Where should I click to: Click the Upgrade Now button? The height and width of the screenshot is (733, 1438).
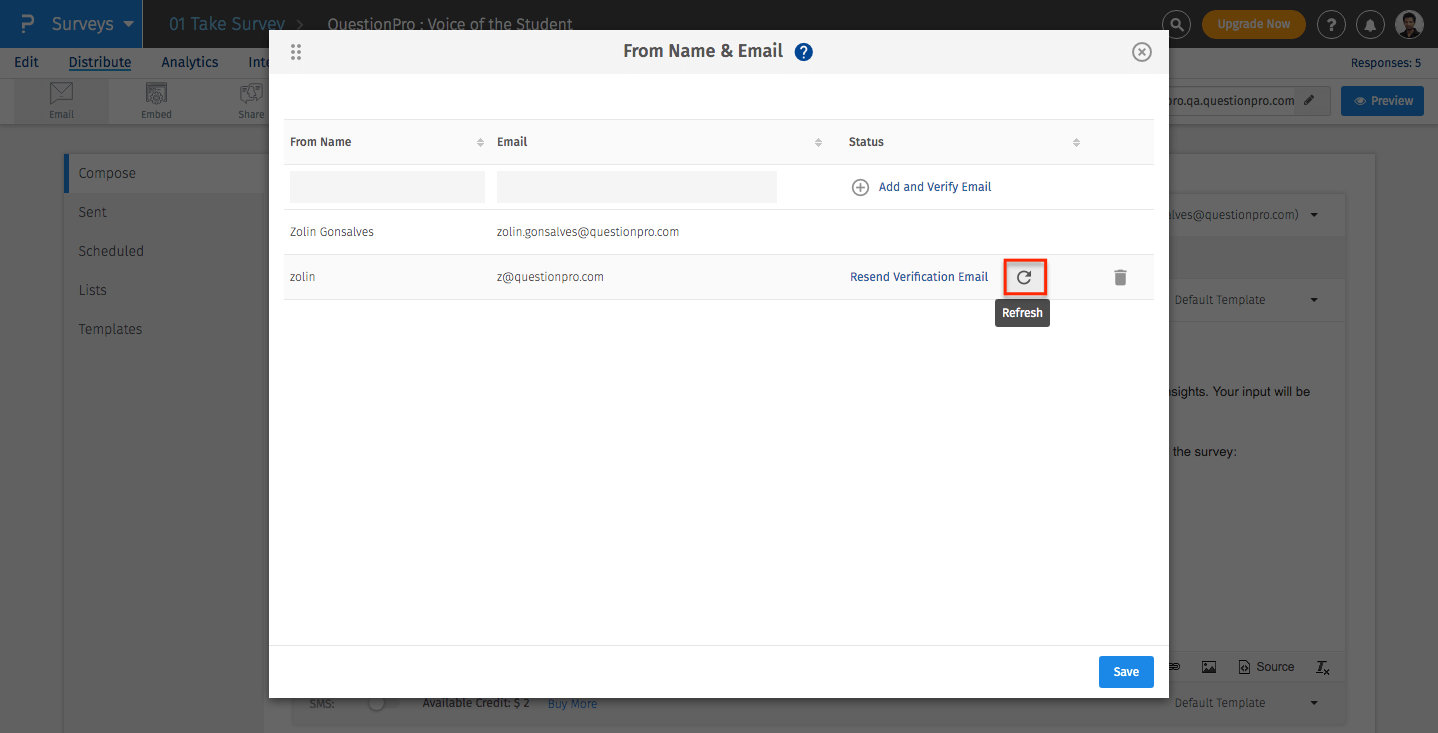tap(1254, 24)
